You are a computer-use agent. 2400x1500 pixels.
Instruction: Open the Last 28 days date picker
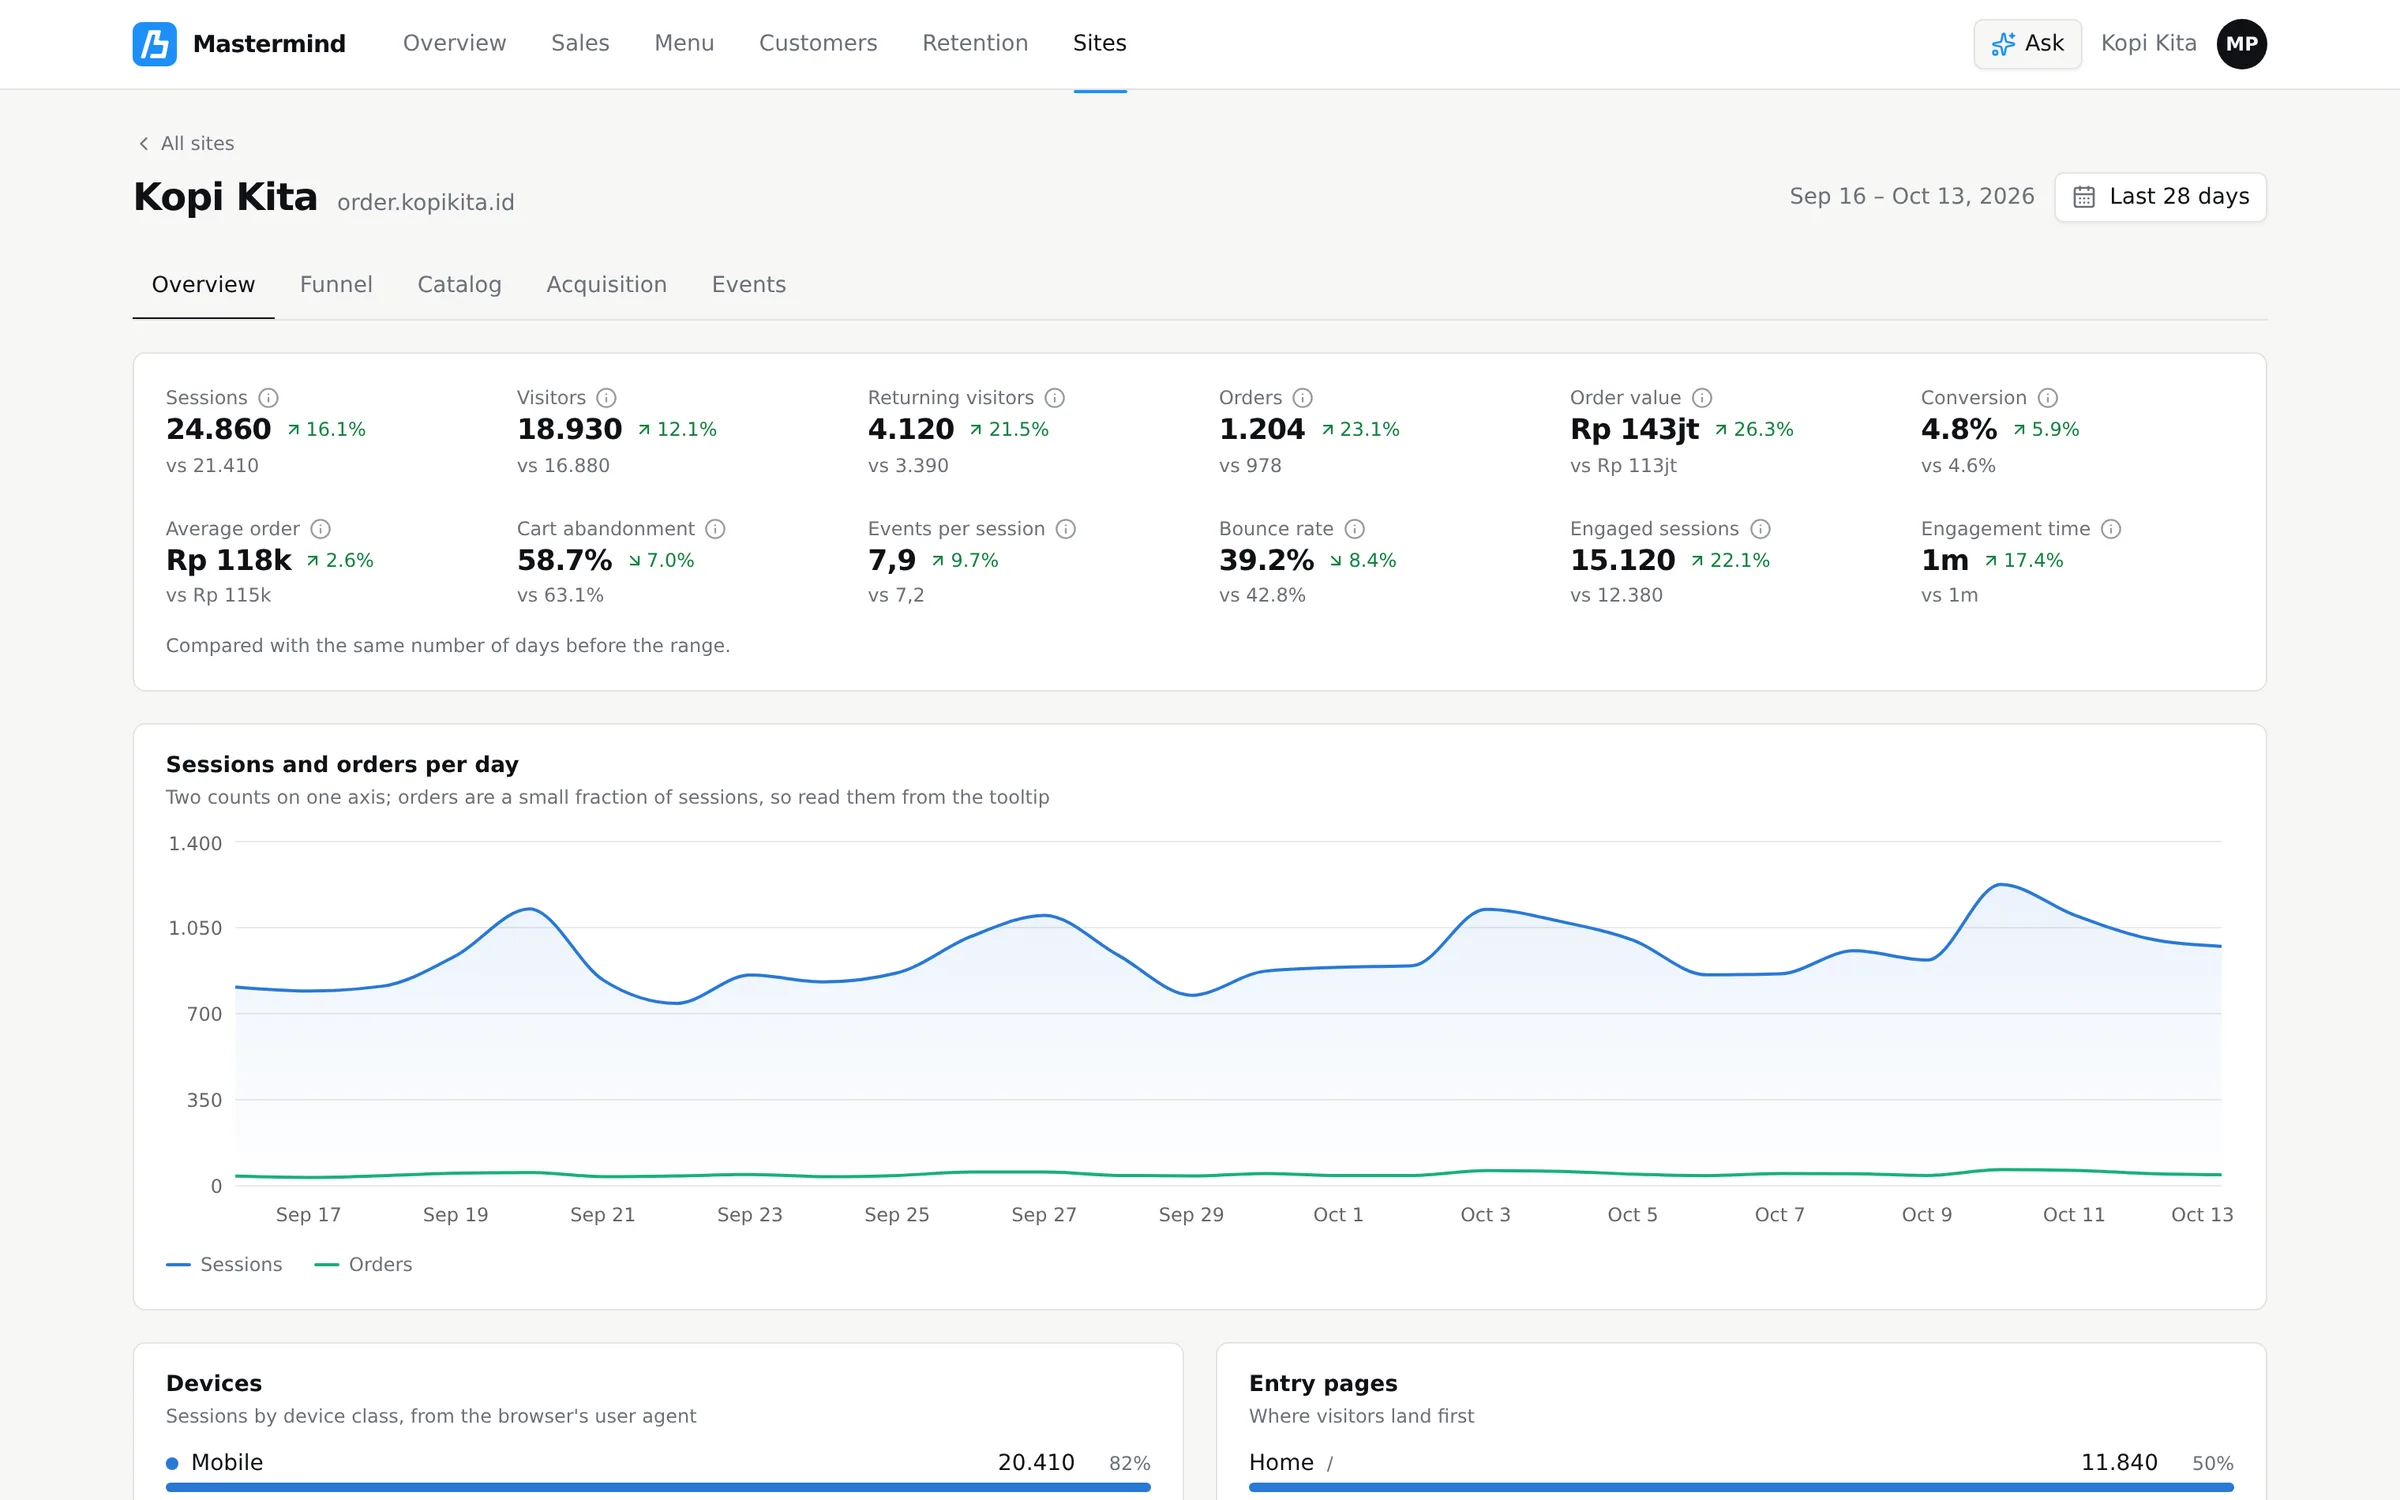point(2160,197)
